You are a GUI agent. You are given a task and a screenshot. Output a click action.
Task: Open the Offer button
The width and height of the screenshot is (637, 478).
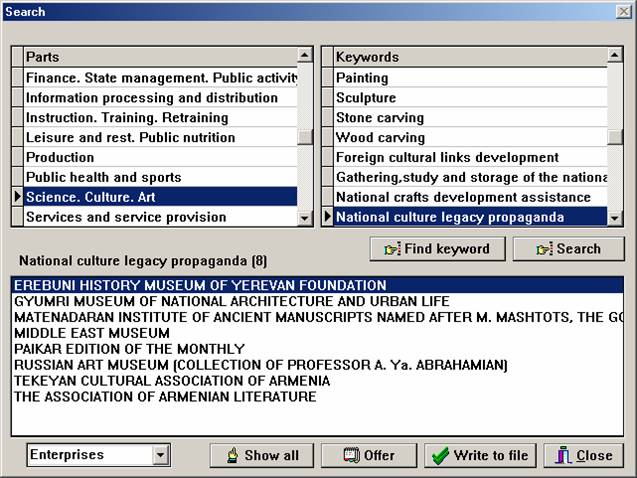pos(368,455)
